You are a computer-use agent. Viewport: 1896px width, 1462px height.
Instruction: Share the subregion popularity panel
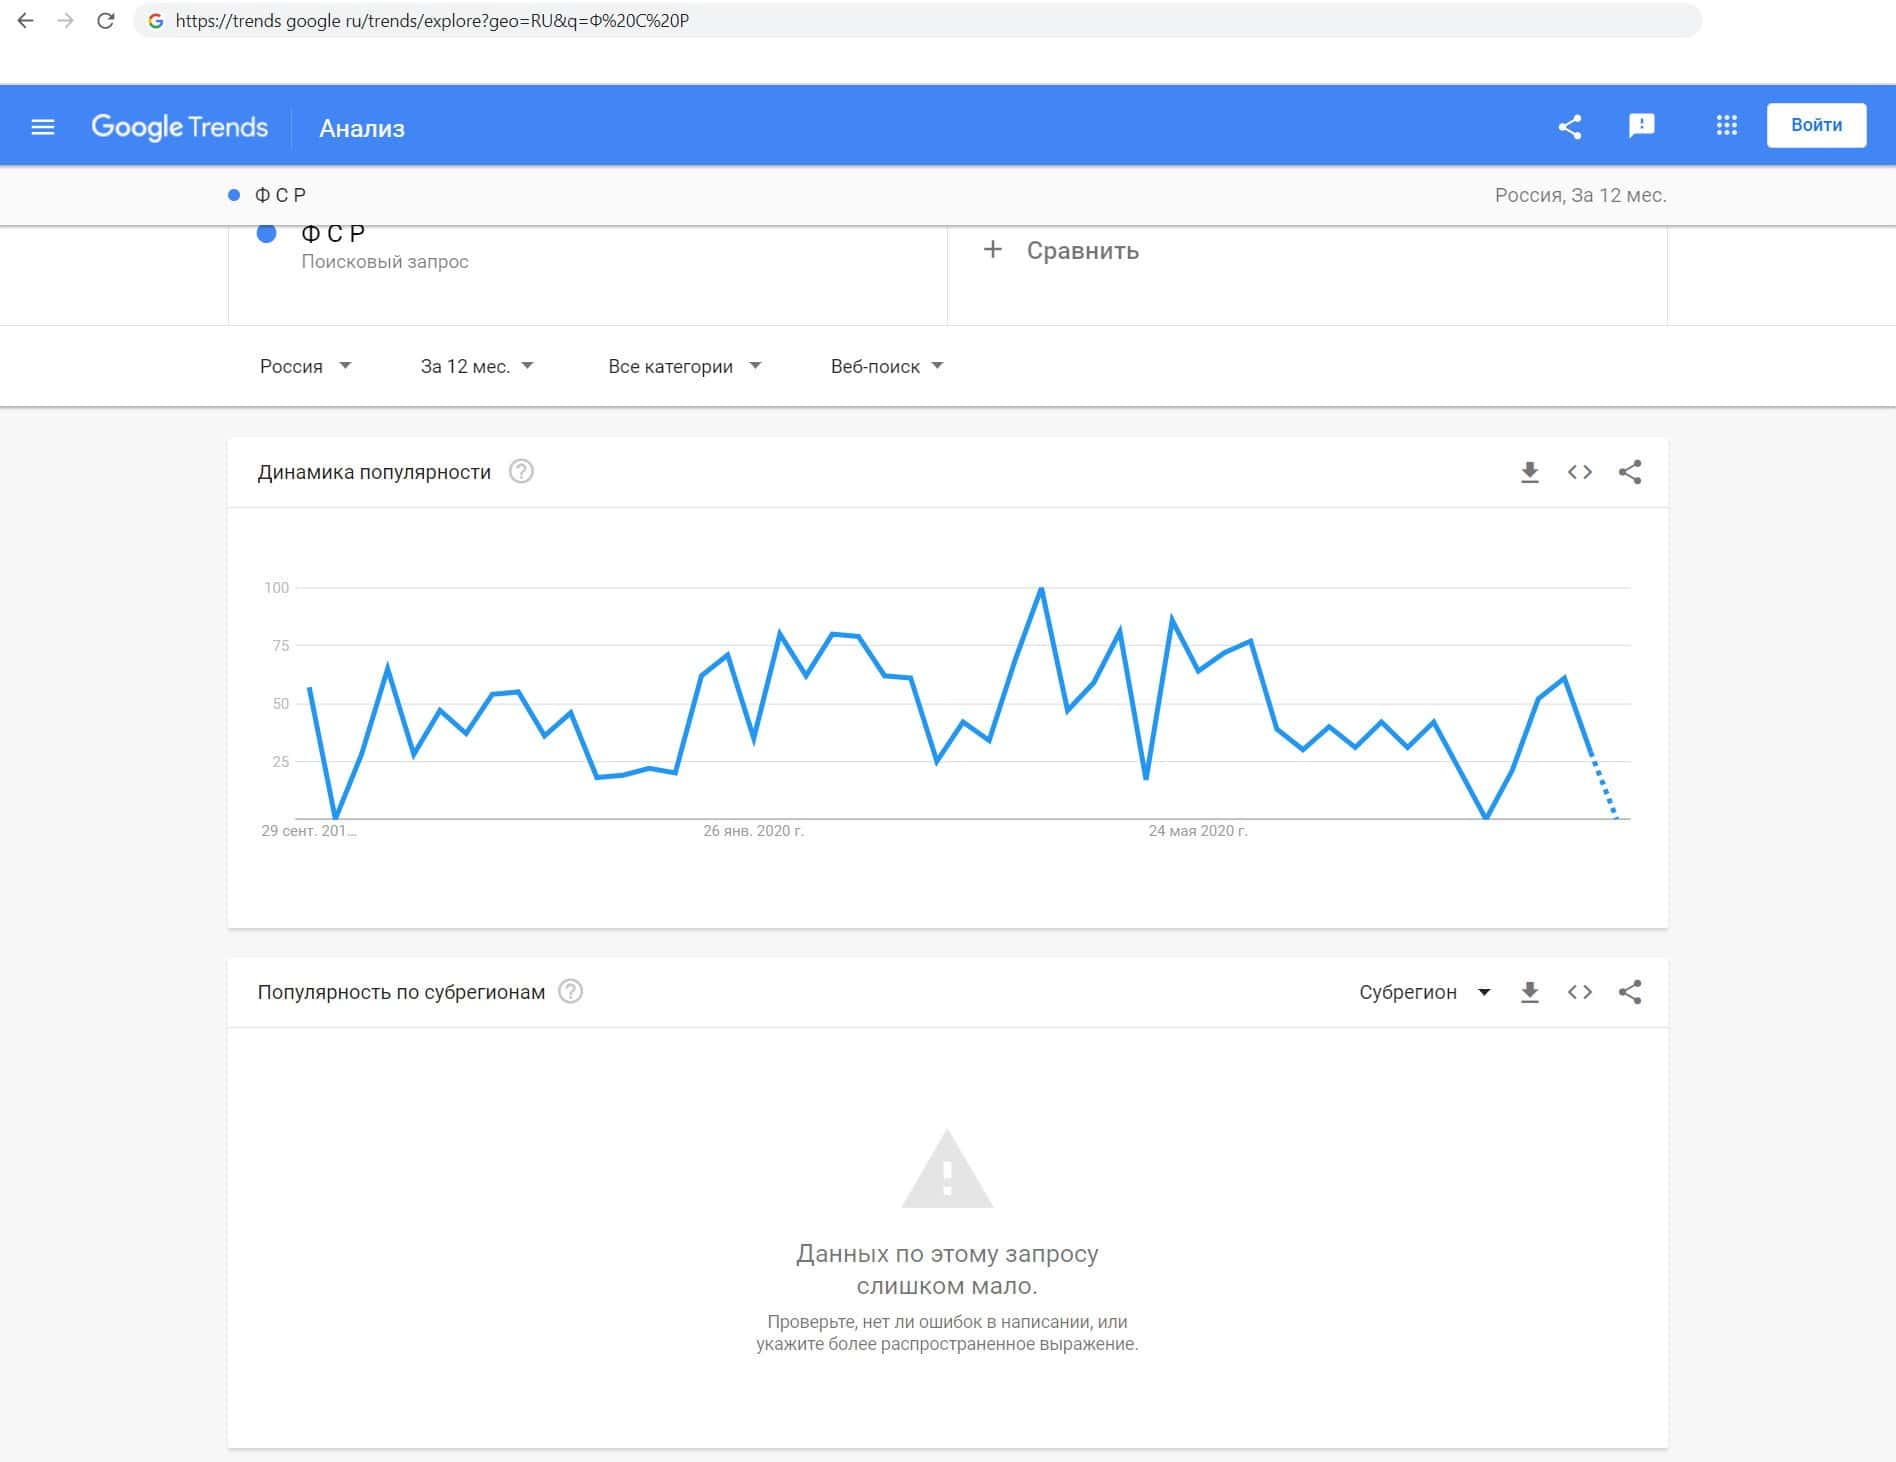pos(1630,992)
